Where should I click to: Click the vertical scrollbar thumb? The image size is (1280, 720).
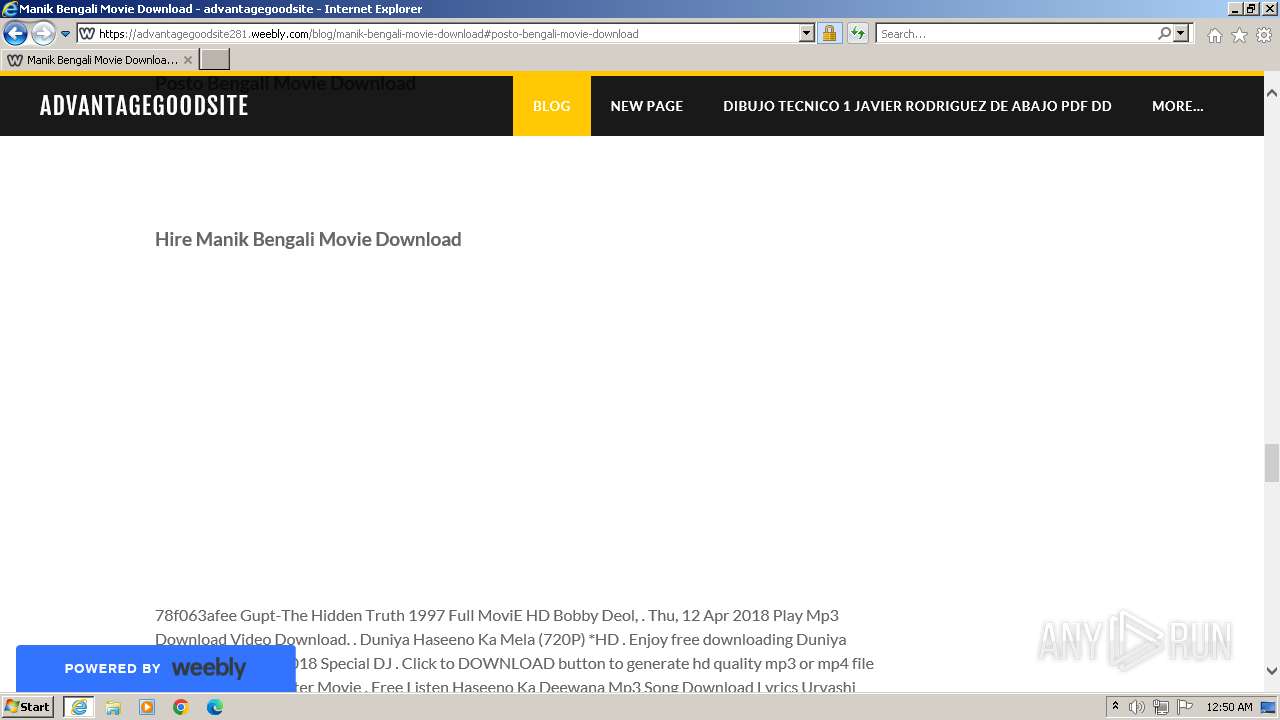1272,463
